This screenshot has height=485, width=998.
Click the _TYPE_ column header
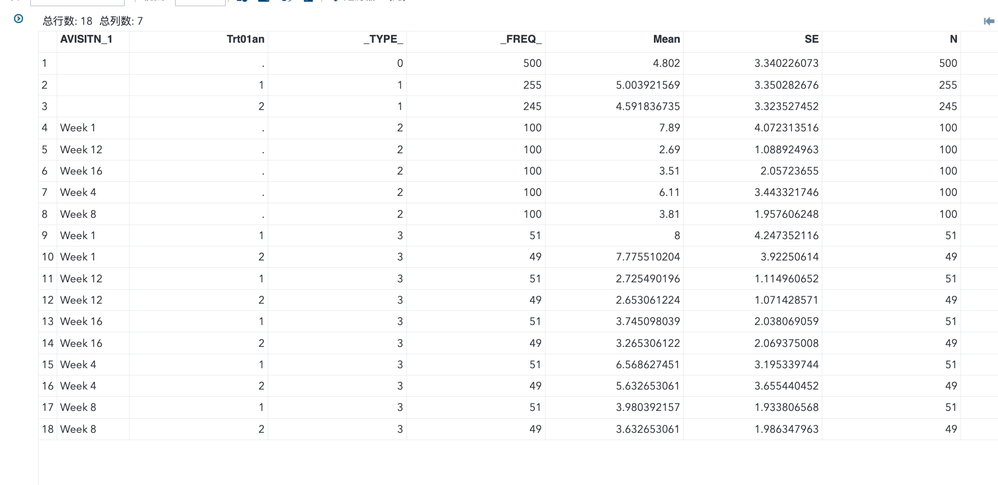[x=383, y=40]
